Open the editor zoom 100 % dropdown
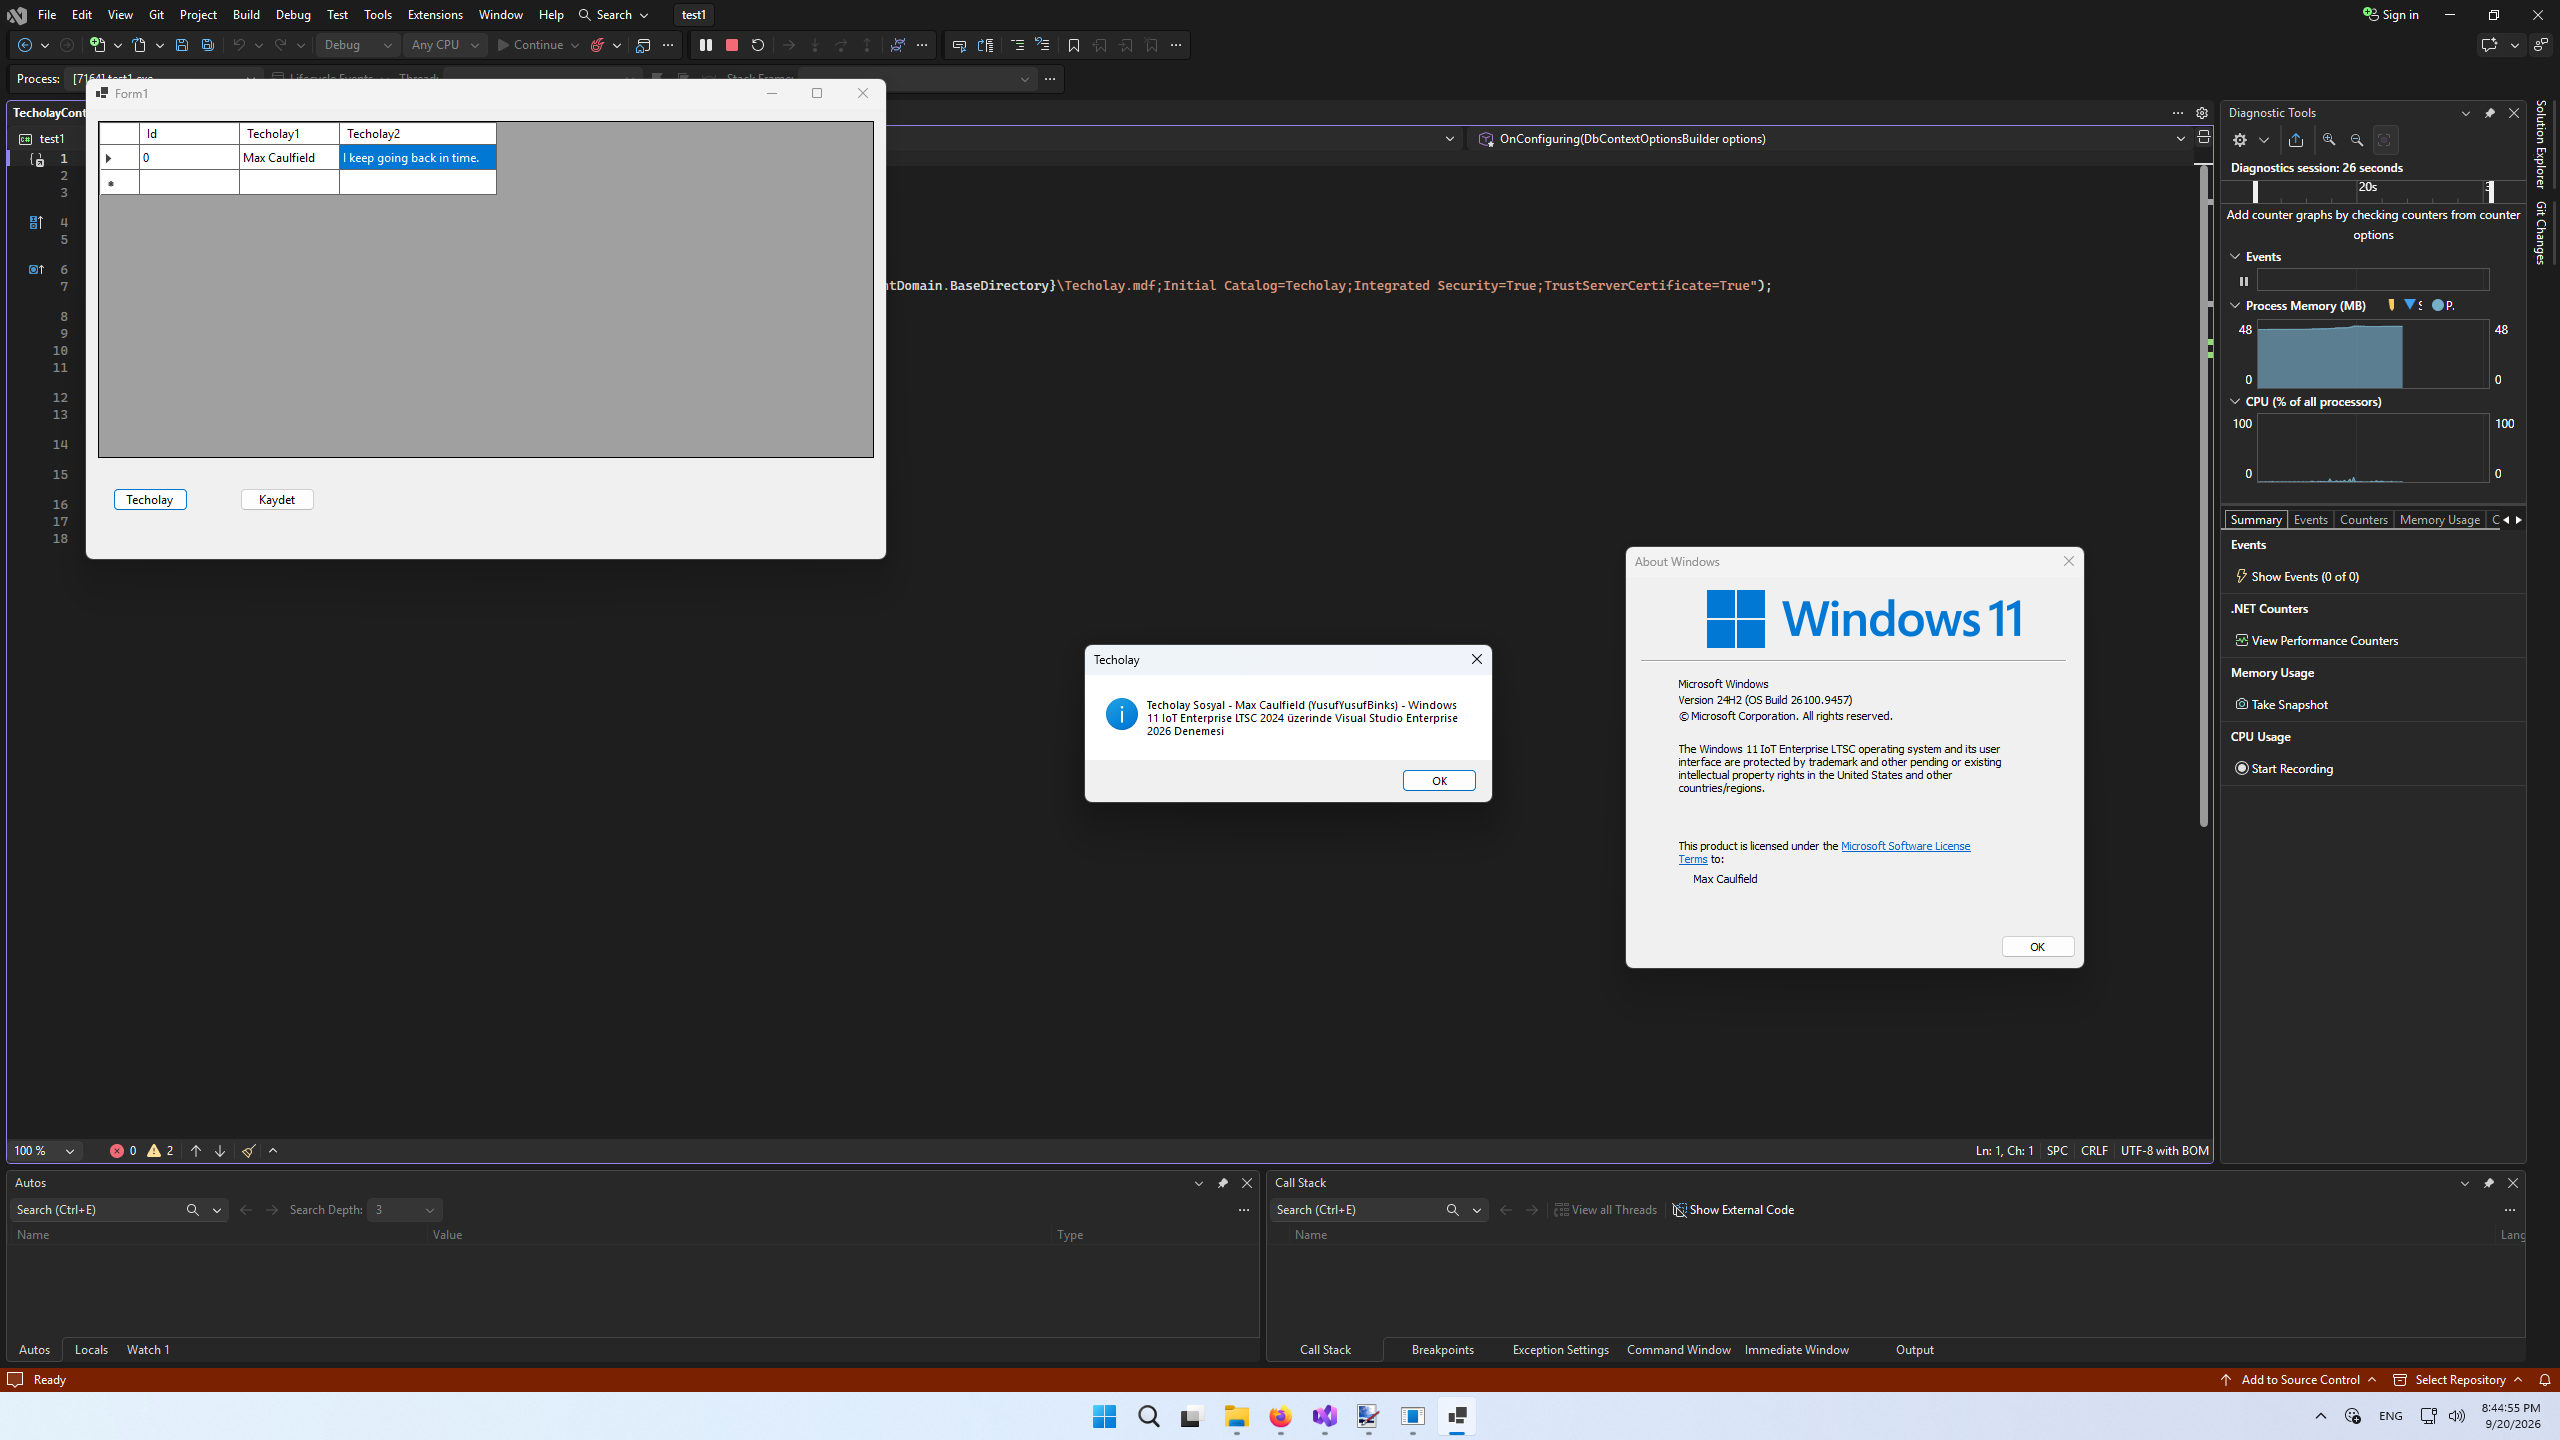This screenshot has height=1440, width=2560. (44, 1151)
